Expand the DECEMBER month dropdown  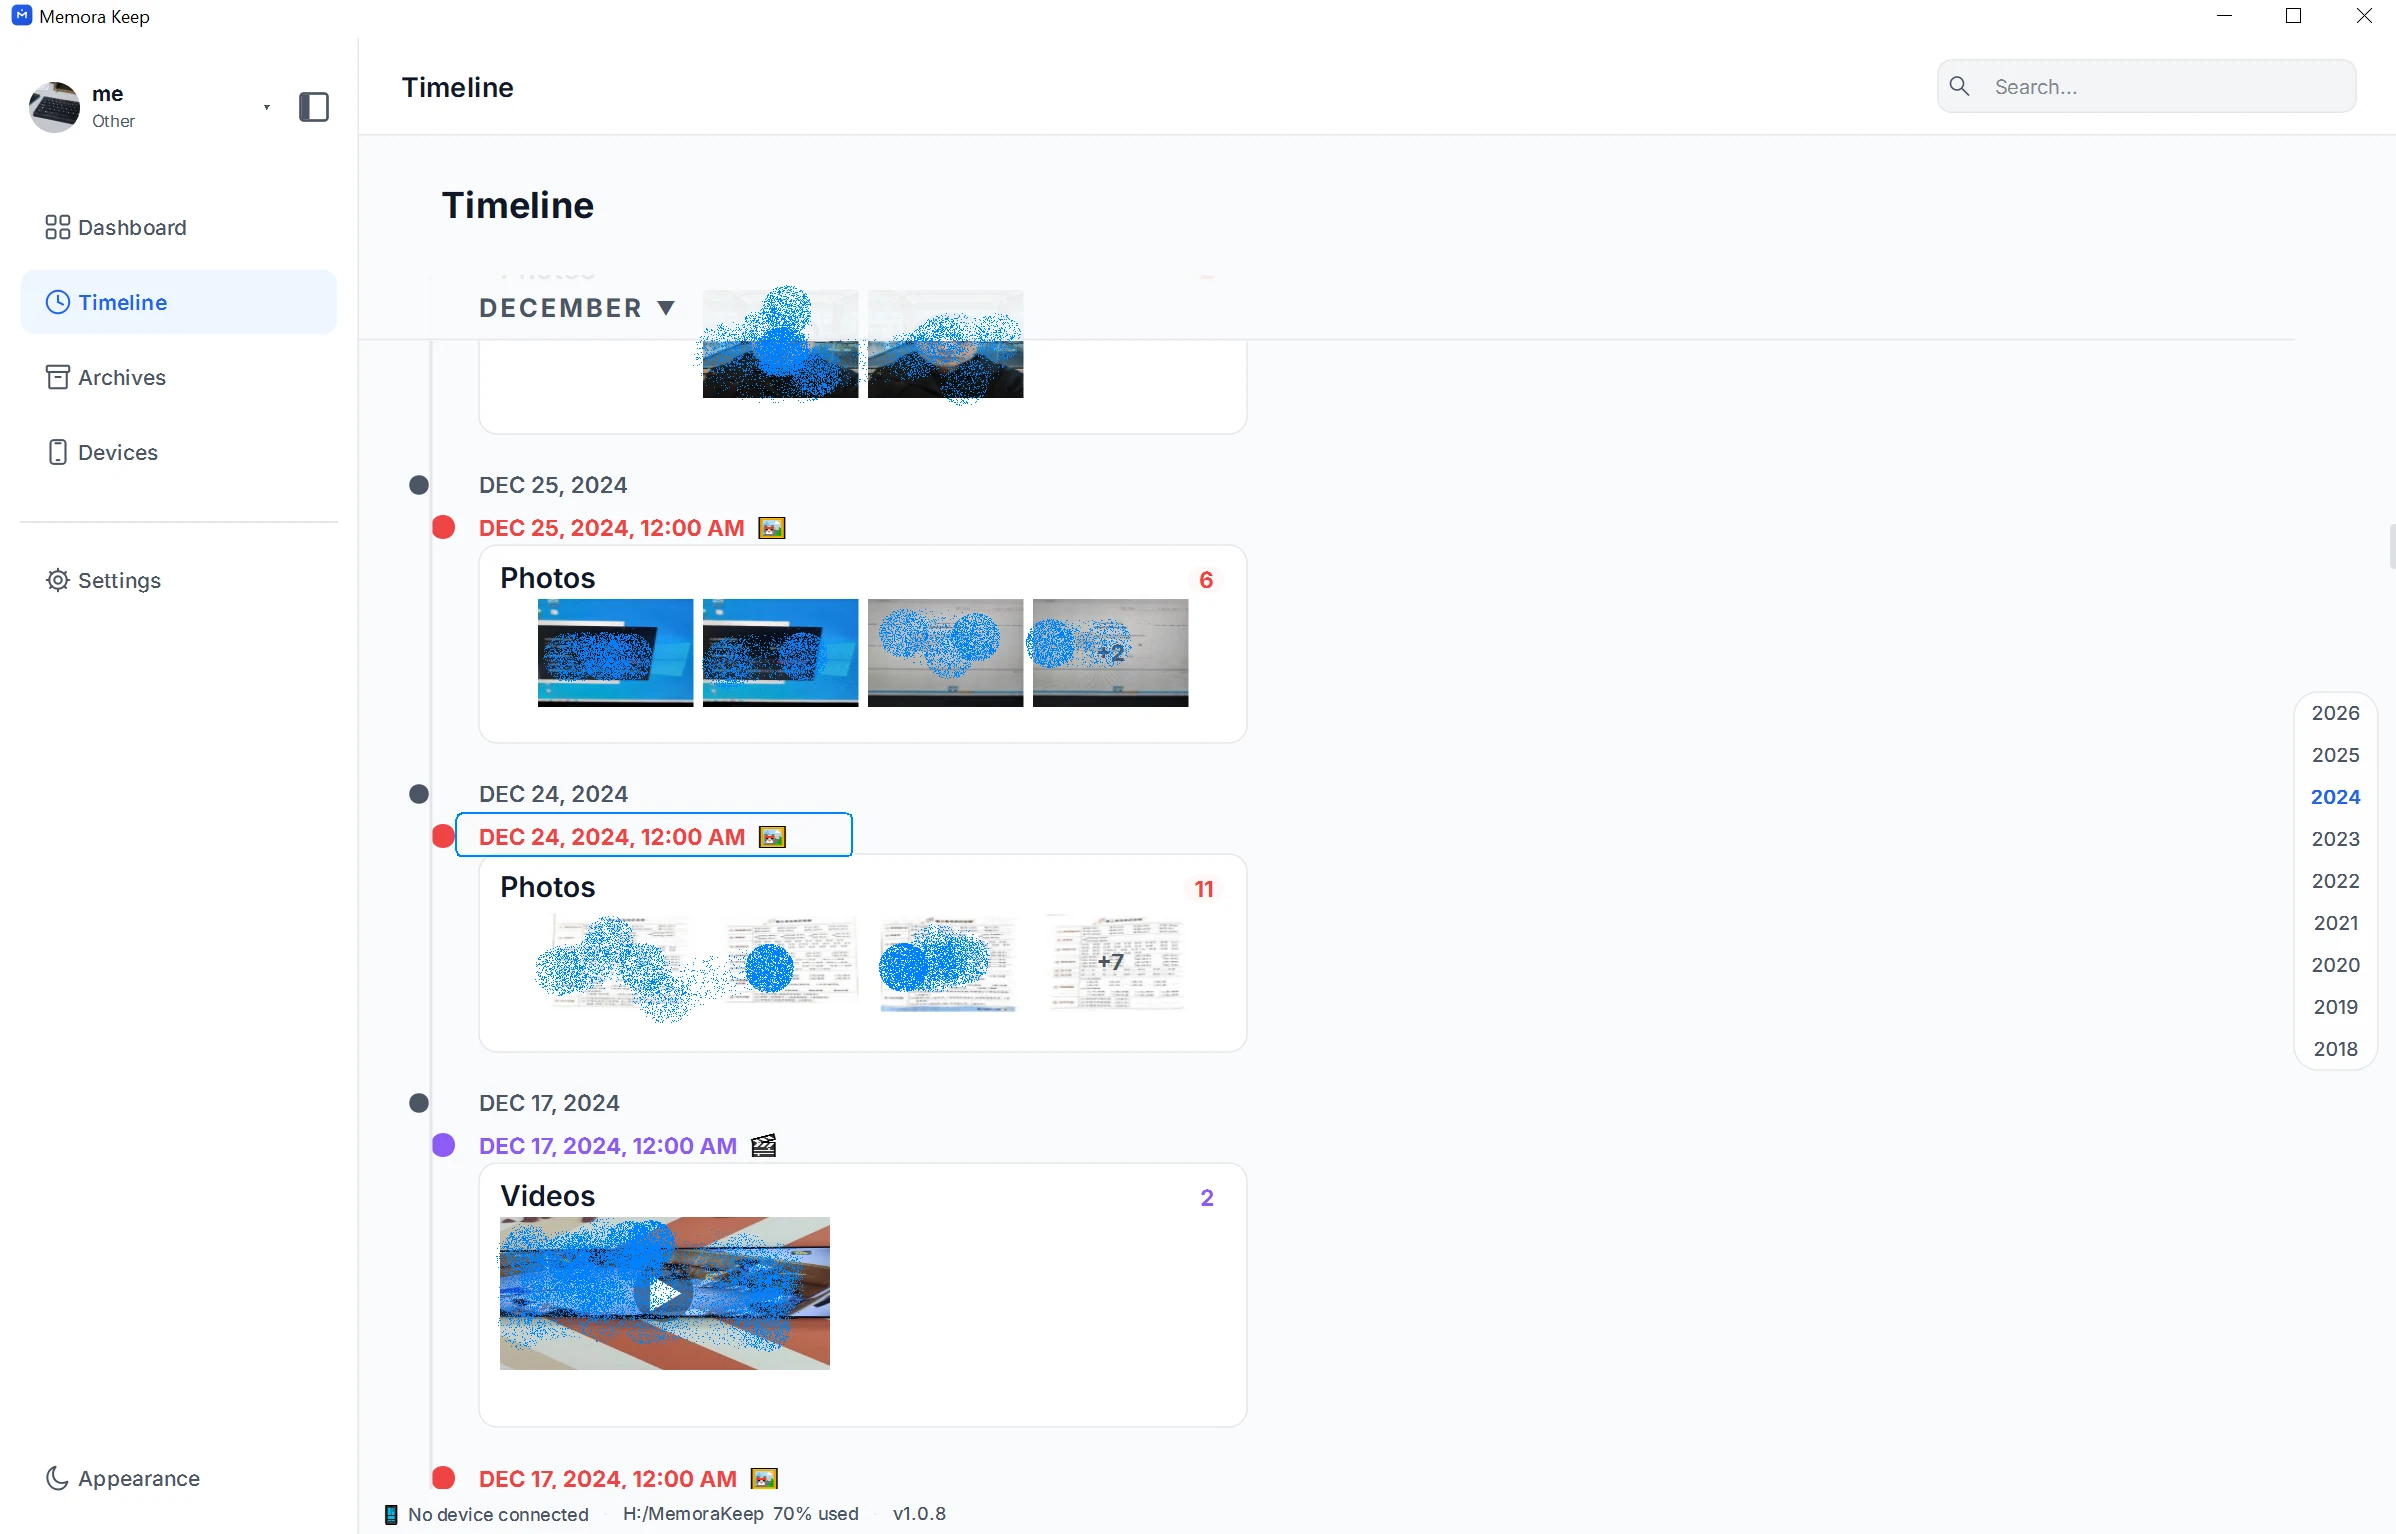point(577,308)
